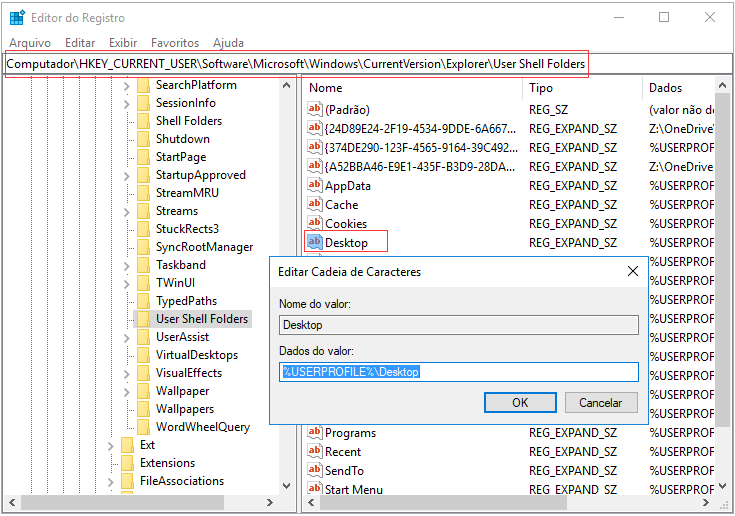Click the Cookies value icon

tap(314, 223)
